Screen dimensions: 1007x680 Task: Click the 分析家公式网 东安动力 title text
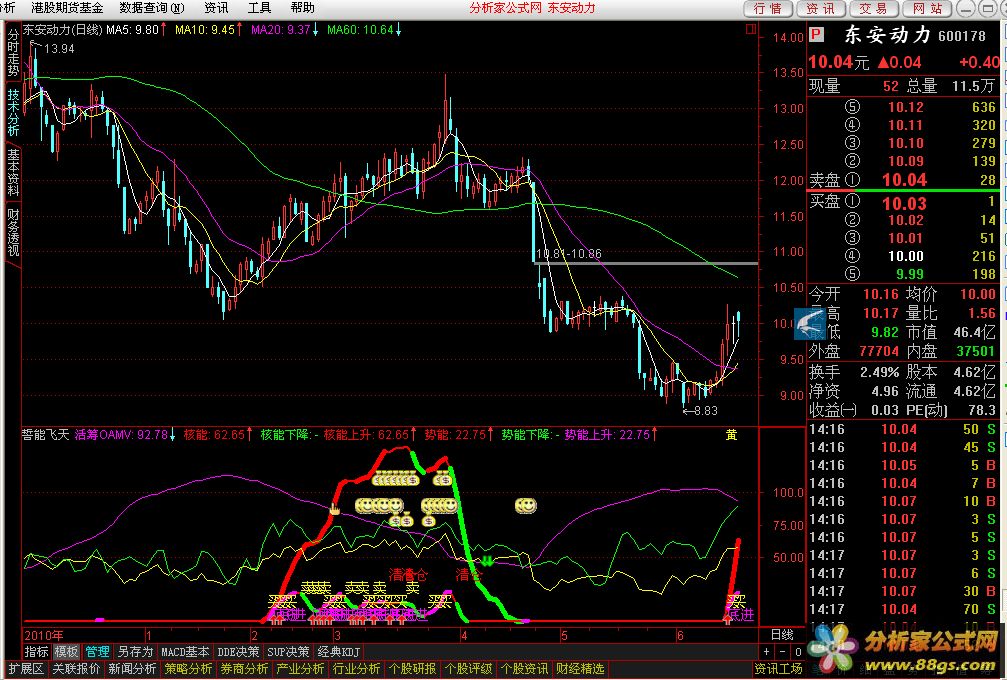(532, 8)
